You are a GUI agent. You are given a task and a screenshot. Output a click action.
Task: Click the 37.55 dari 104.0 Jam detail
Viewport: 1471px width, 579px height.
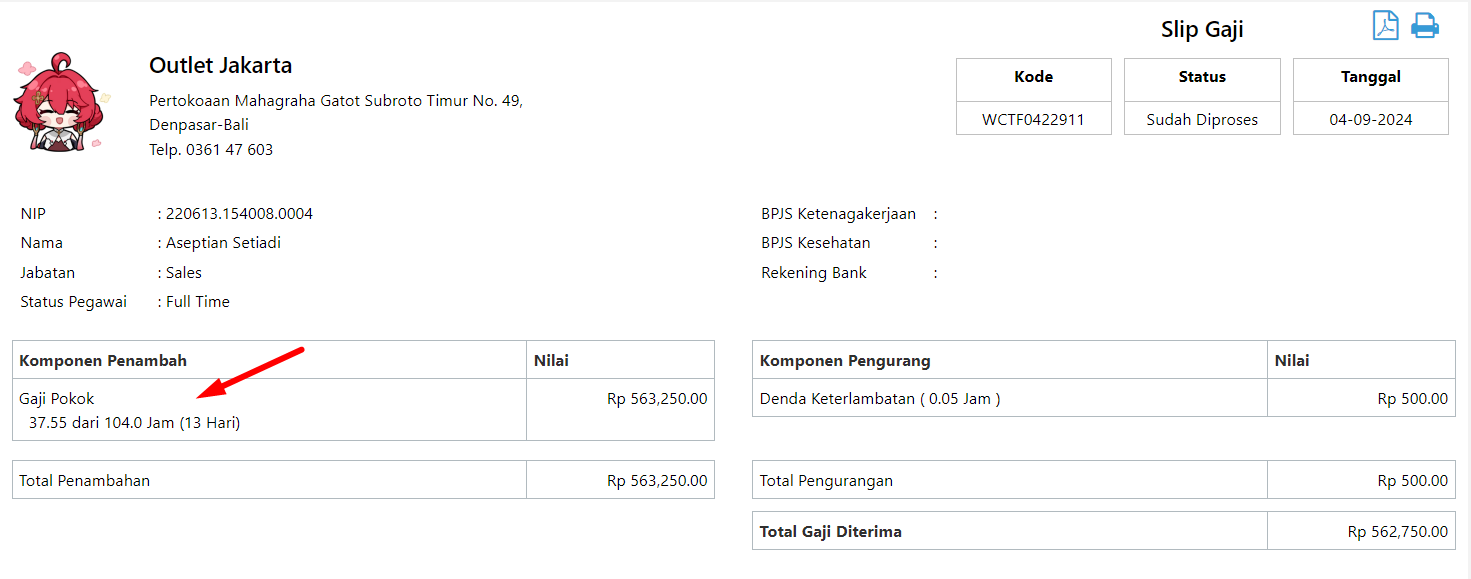(x=135, y=423)
